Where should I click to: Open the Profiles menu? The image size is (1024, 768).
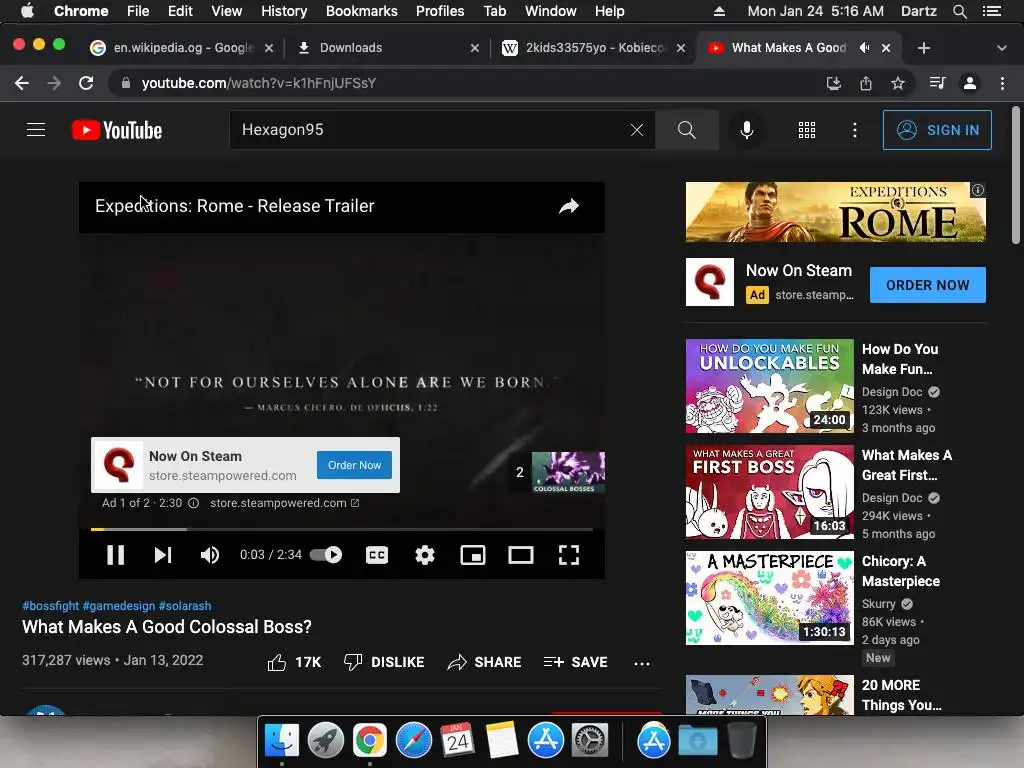(x=440, y=11)
